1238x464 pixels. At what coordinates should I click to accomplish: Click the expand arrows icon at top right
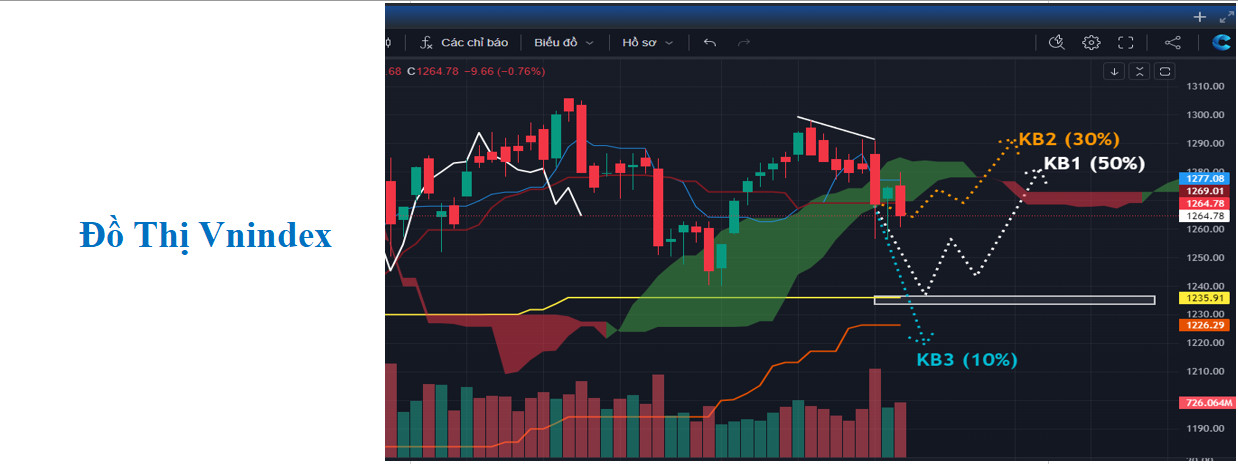1226,17
